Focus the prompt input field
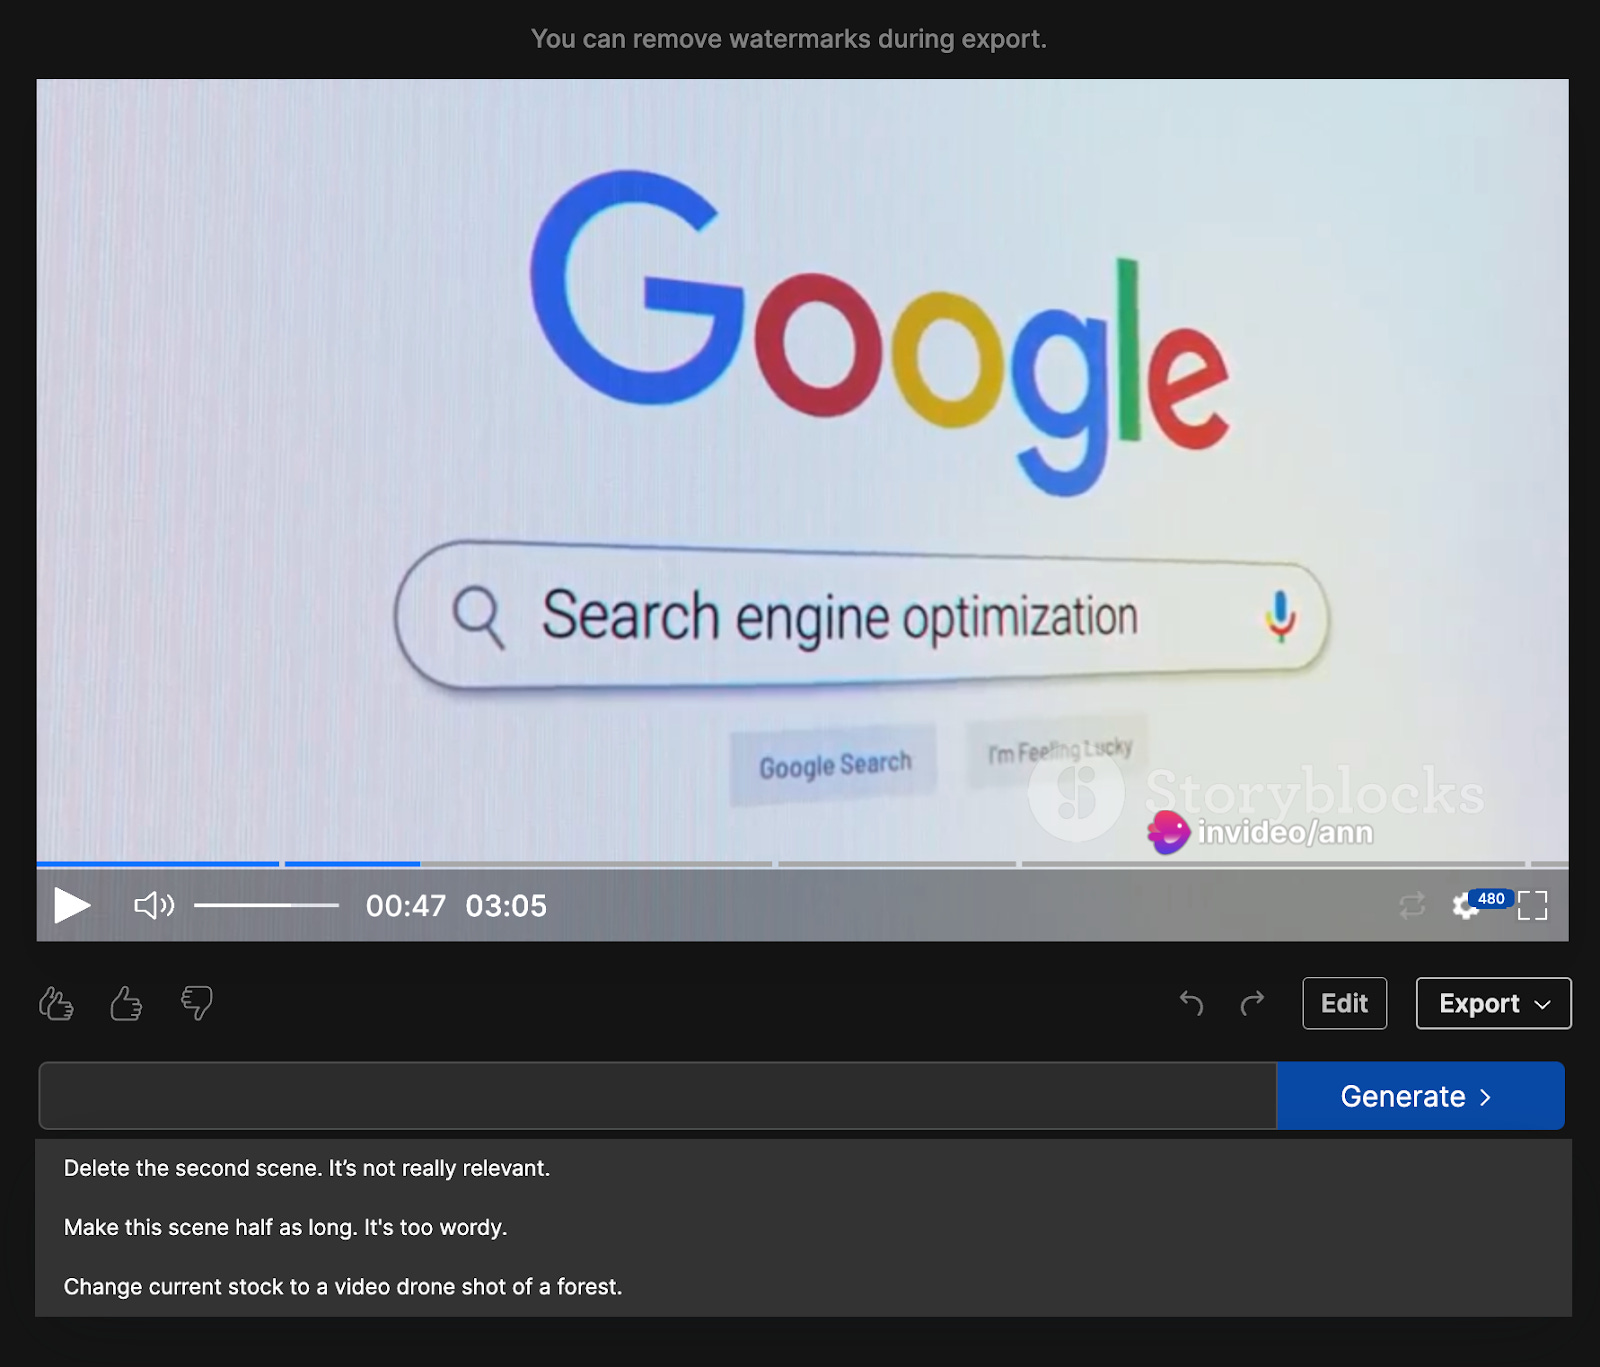Screen dimensions: 1600x1367 657,1096
